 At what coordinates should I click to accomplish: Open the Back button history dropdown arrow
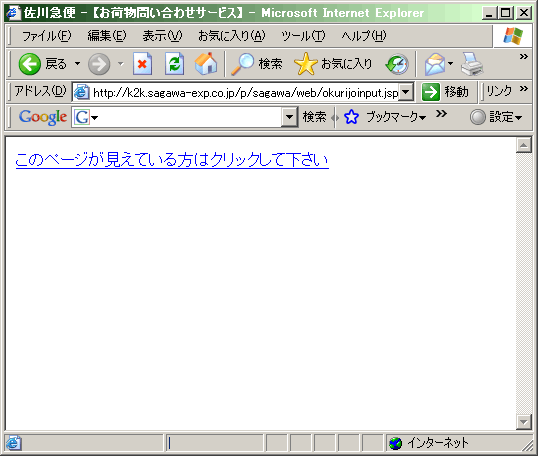[78, 63]
